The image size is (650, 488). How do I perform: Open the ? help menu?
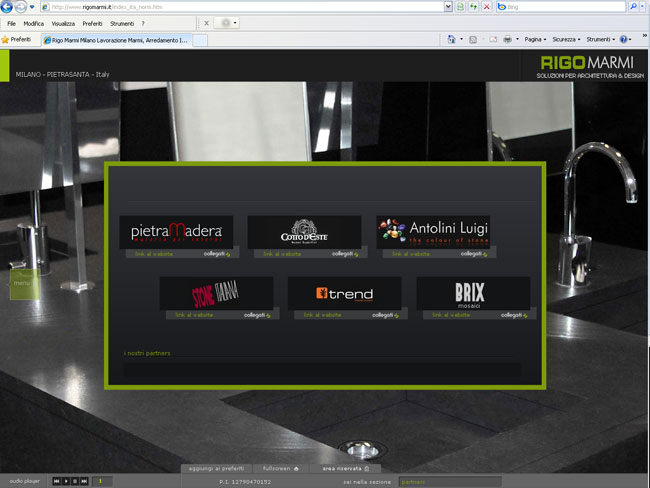[x=143, y=24]
